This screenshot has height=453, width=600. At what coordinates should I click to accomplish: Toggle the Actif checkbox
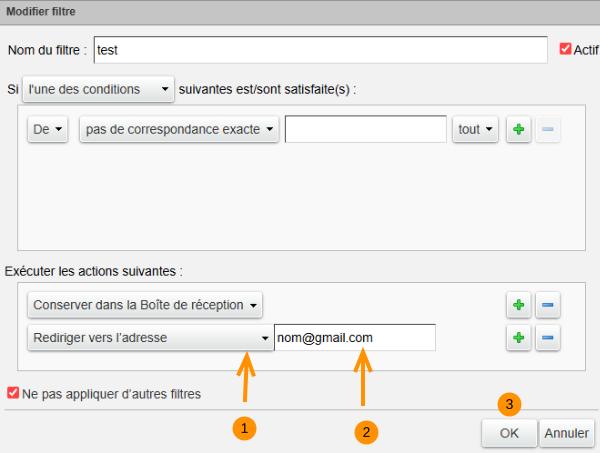565,49
